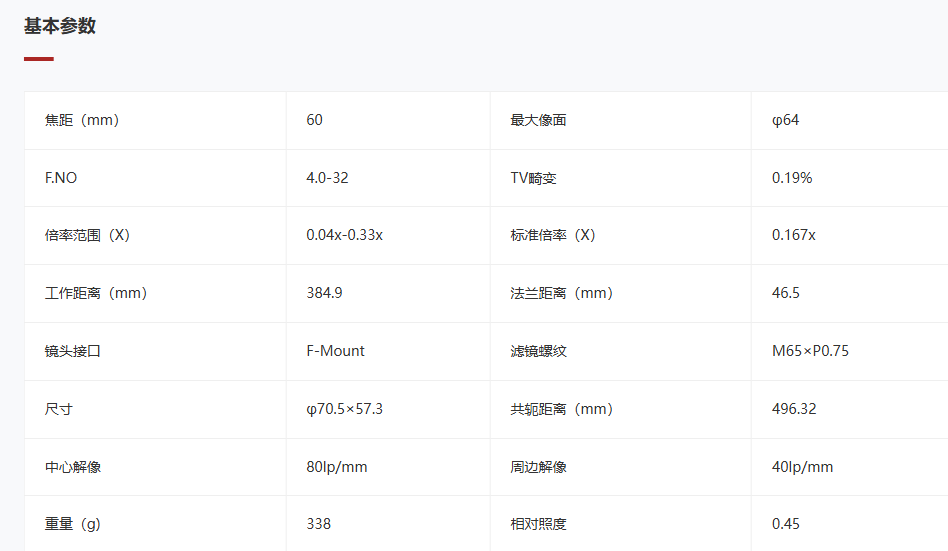Click the 倍率范围（X）label cell
Screen dimensions: 948x551
pos(155,235)
